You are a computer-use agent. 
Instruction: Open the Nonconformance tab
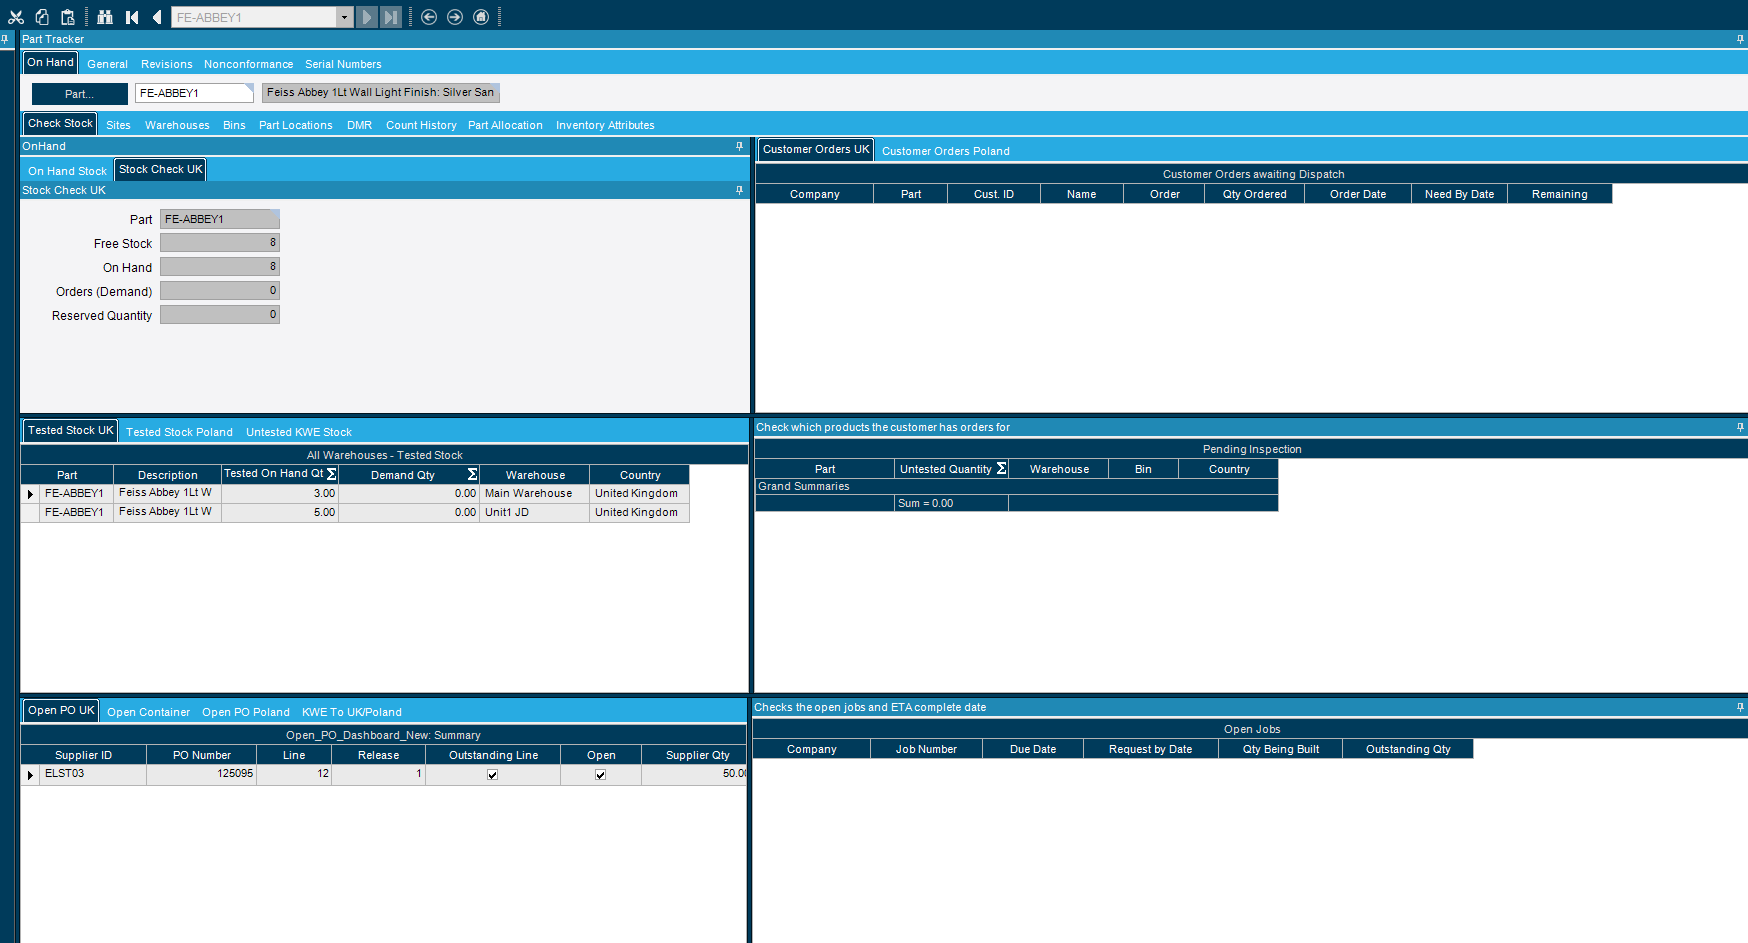[x=248, y=64]
